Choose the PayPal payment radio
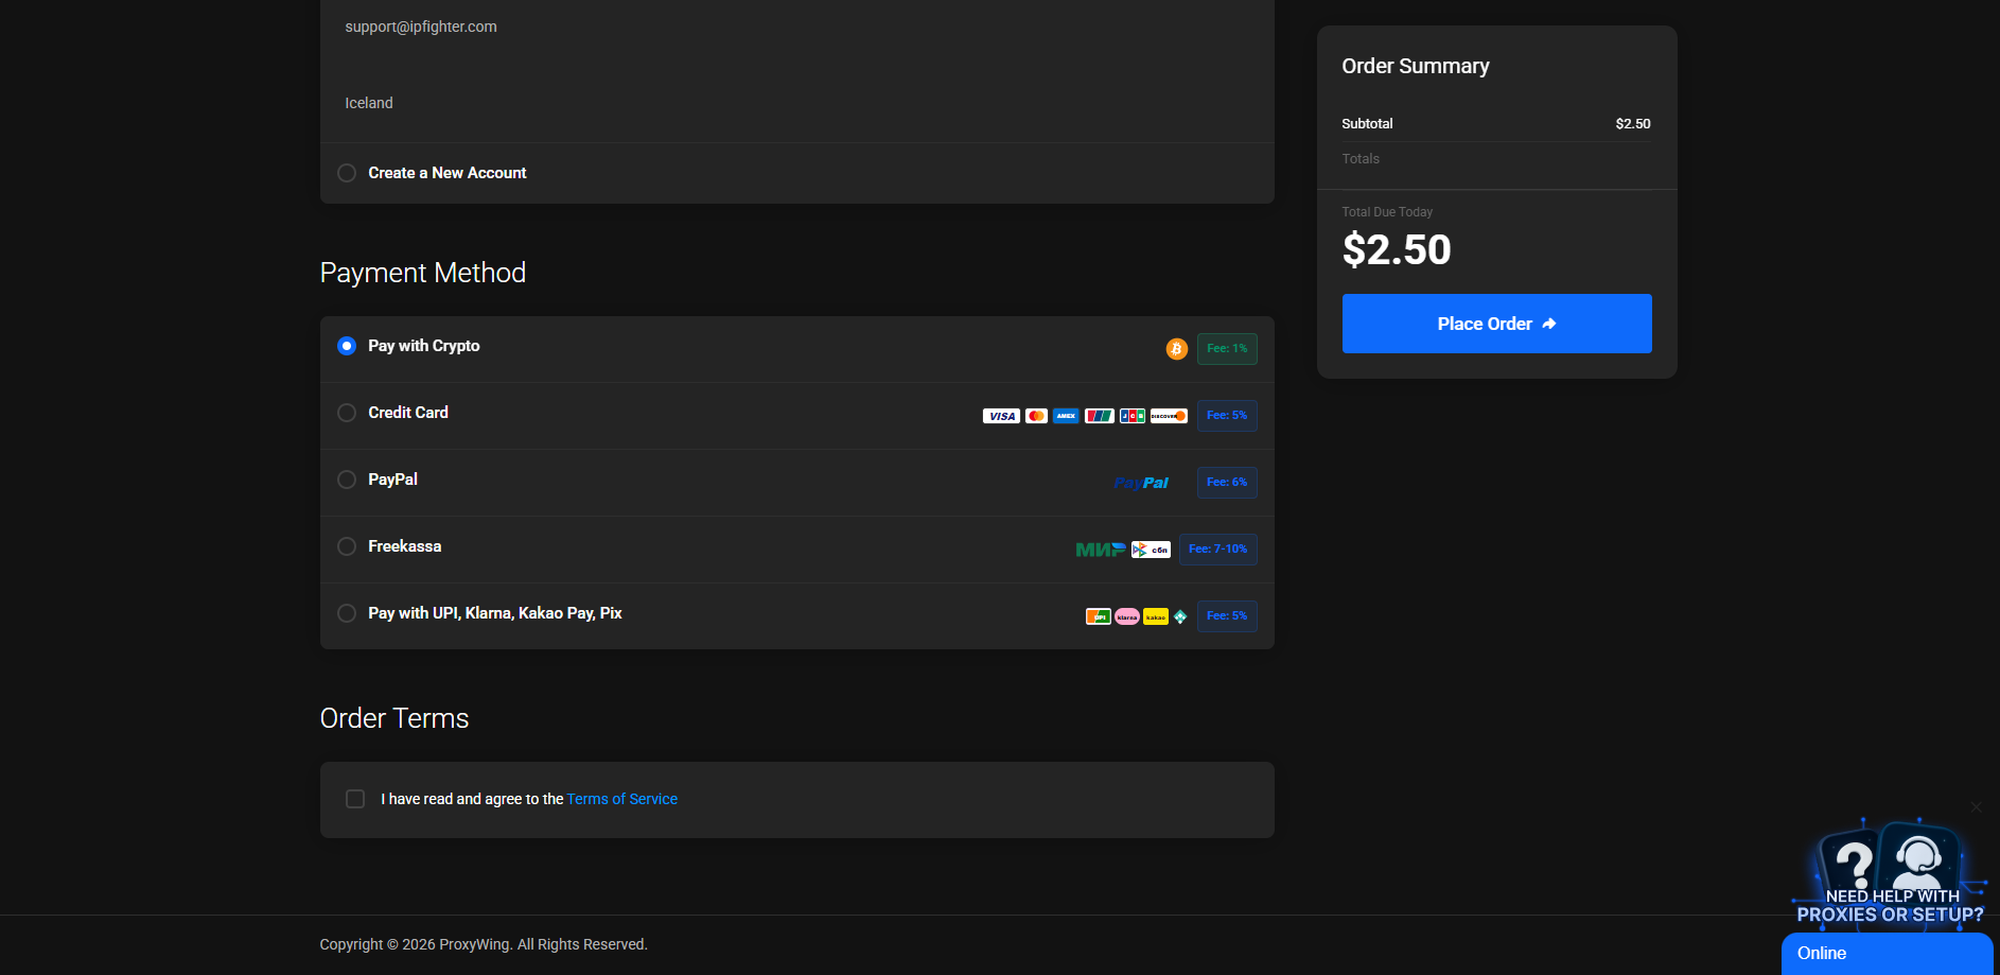This screenshot has height=975, width=2000. point(347,480)
